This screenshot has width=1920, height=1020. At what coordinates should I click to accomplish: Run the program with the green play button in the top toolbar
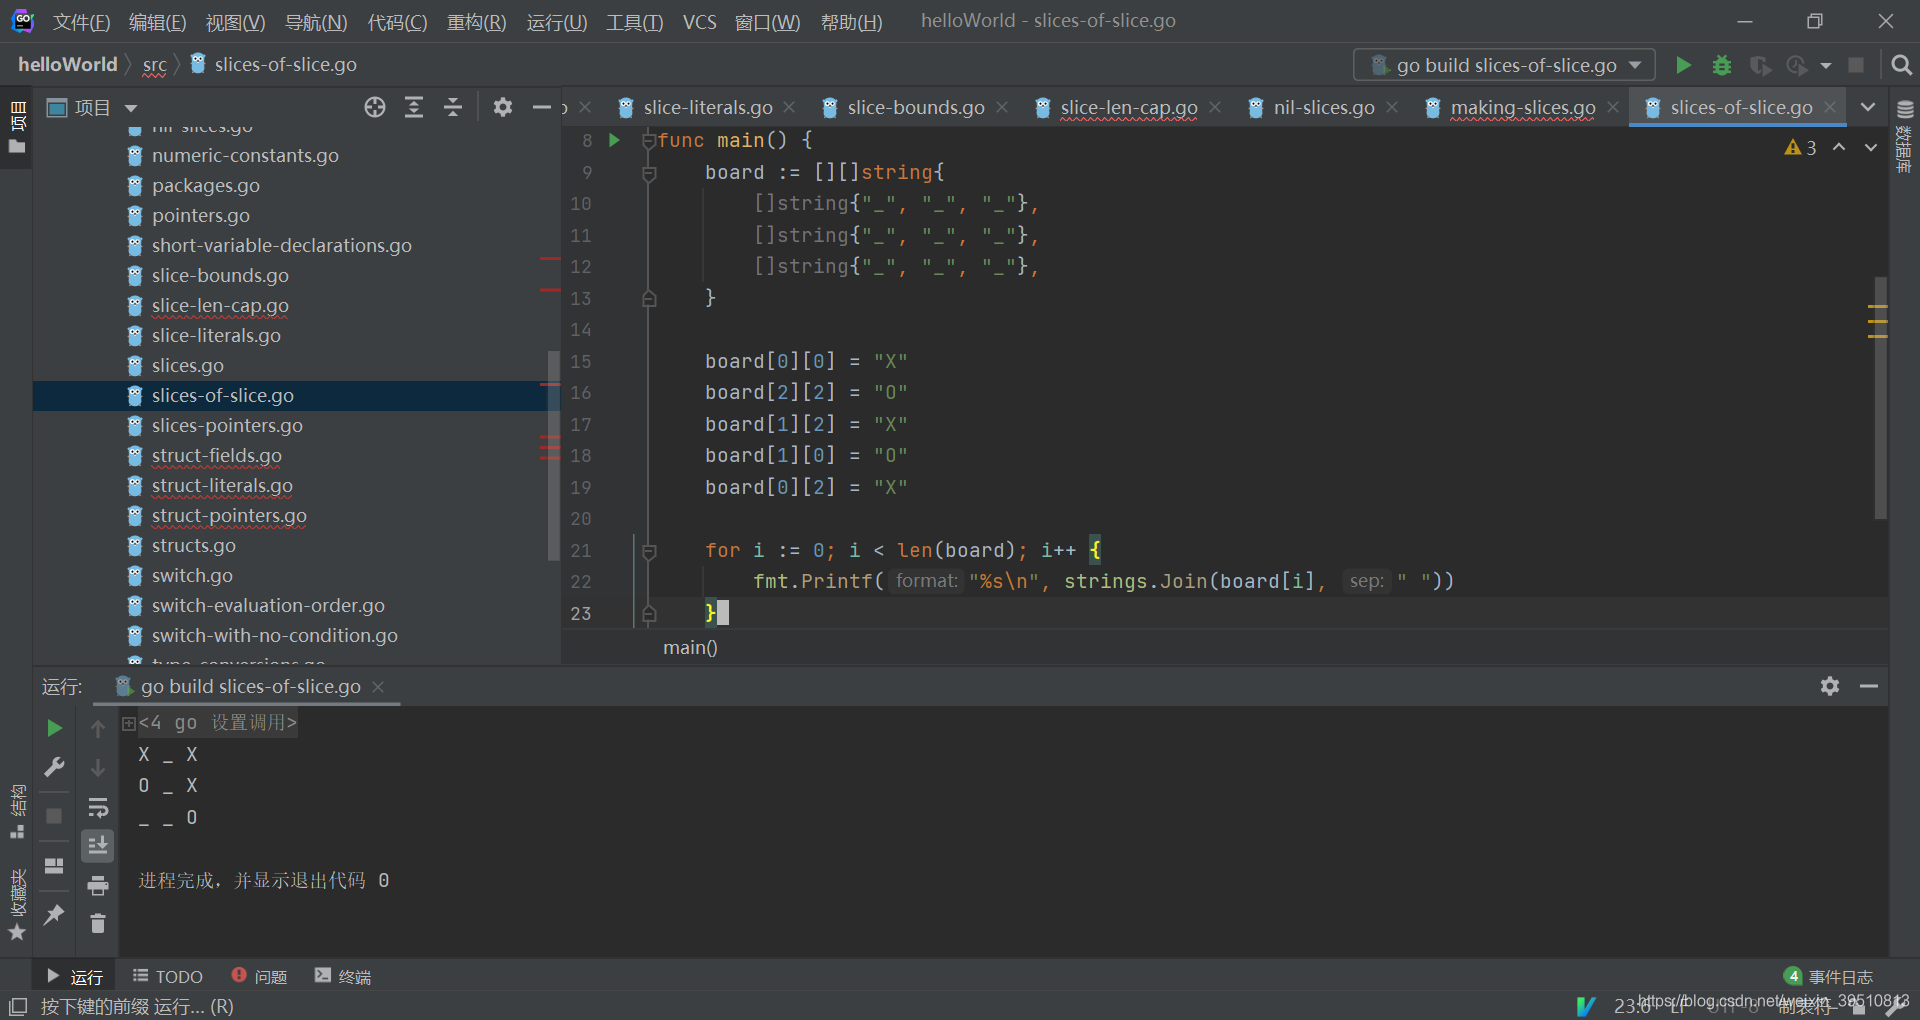click(1683, 65)
